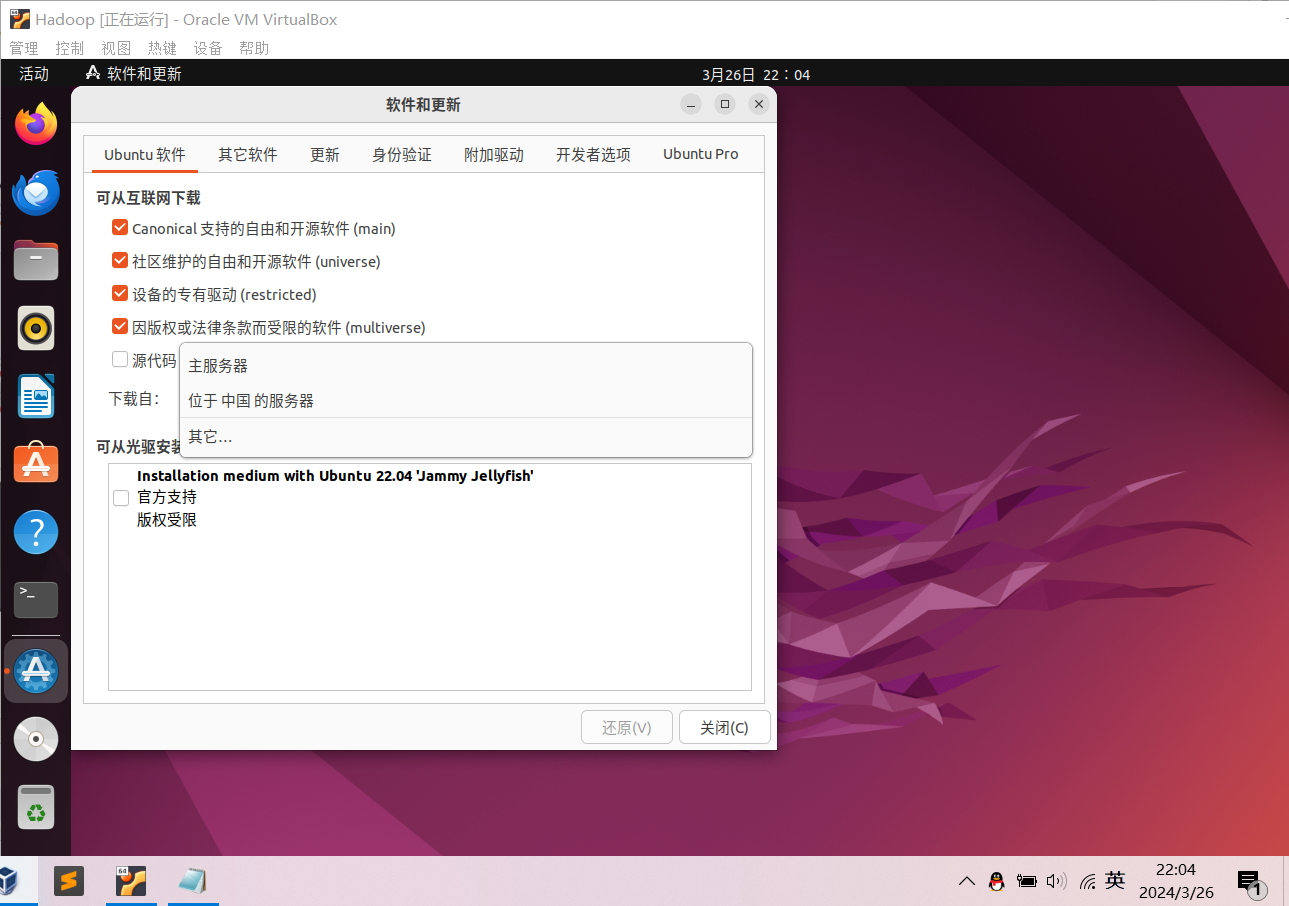Viewport: 1289px width, 906px height.
Task: Switch to 附加驱动 tab
Action: click(494, 154)
